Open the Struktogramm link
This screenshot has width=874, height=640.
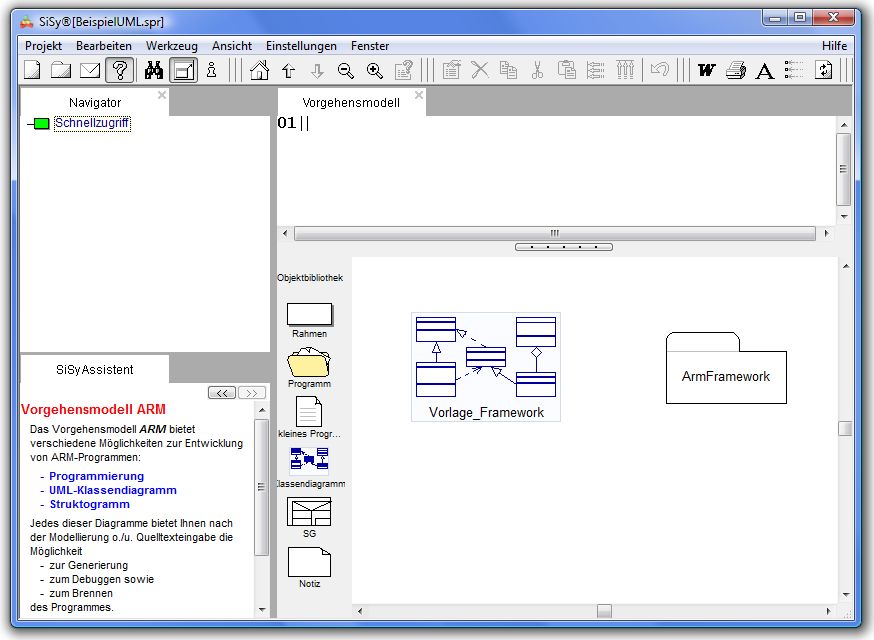click(90, 504)
